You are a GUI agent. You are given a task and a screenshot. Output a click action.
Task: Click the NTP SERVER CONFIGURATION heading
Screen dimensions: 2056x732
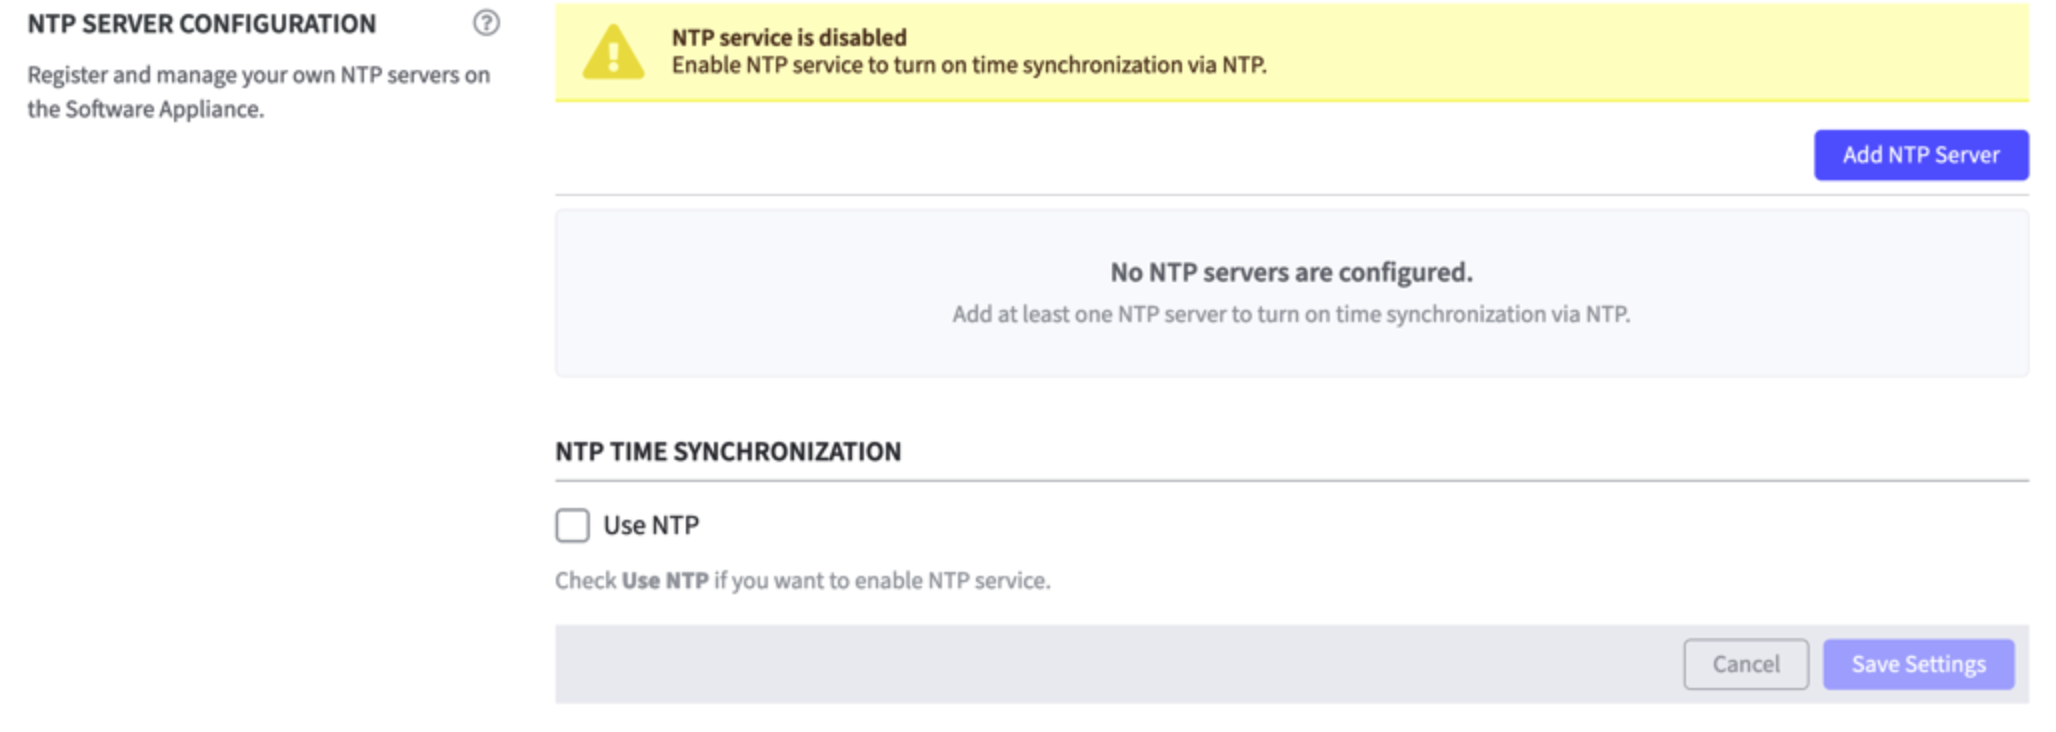(202, 24)
